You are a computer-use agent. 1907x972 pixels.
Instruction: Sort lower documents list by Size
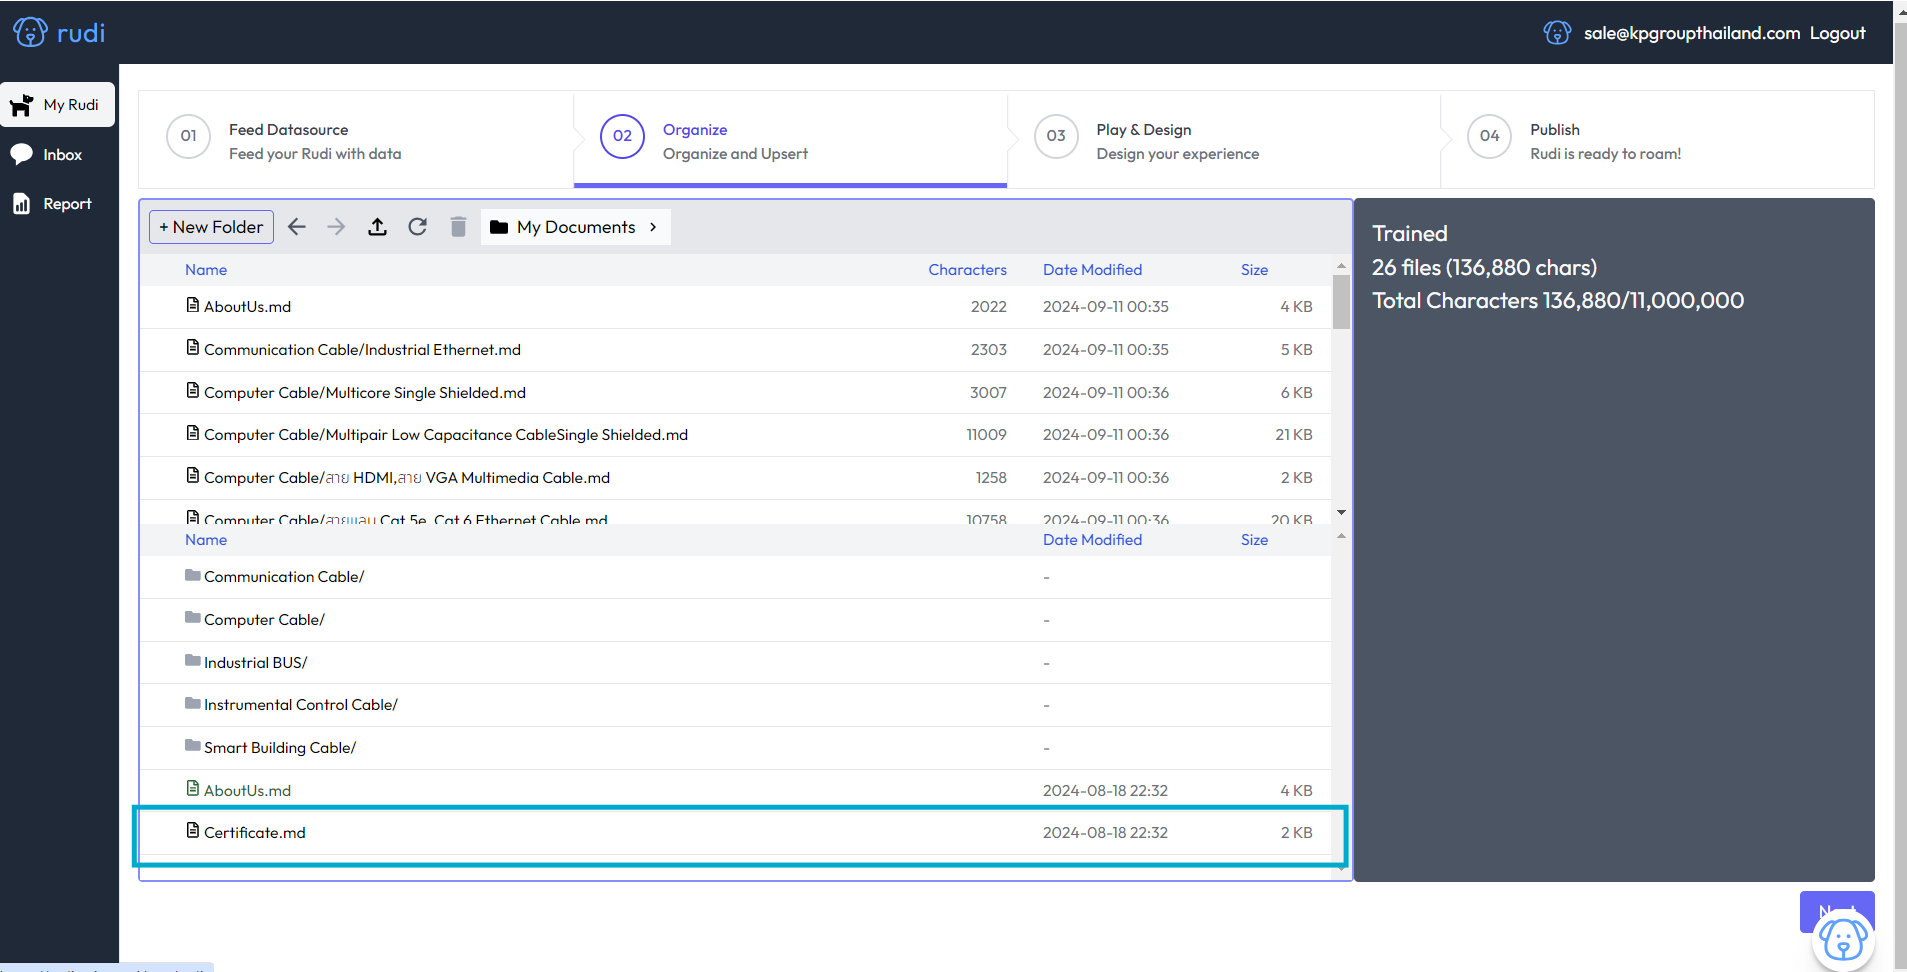click(1254, 540)
